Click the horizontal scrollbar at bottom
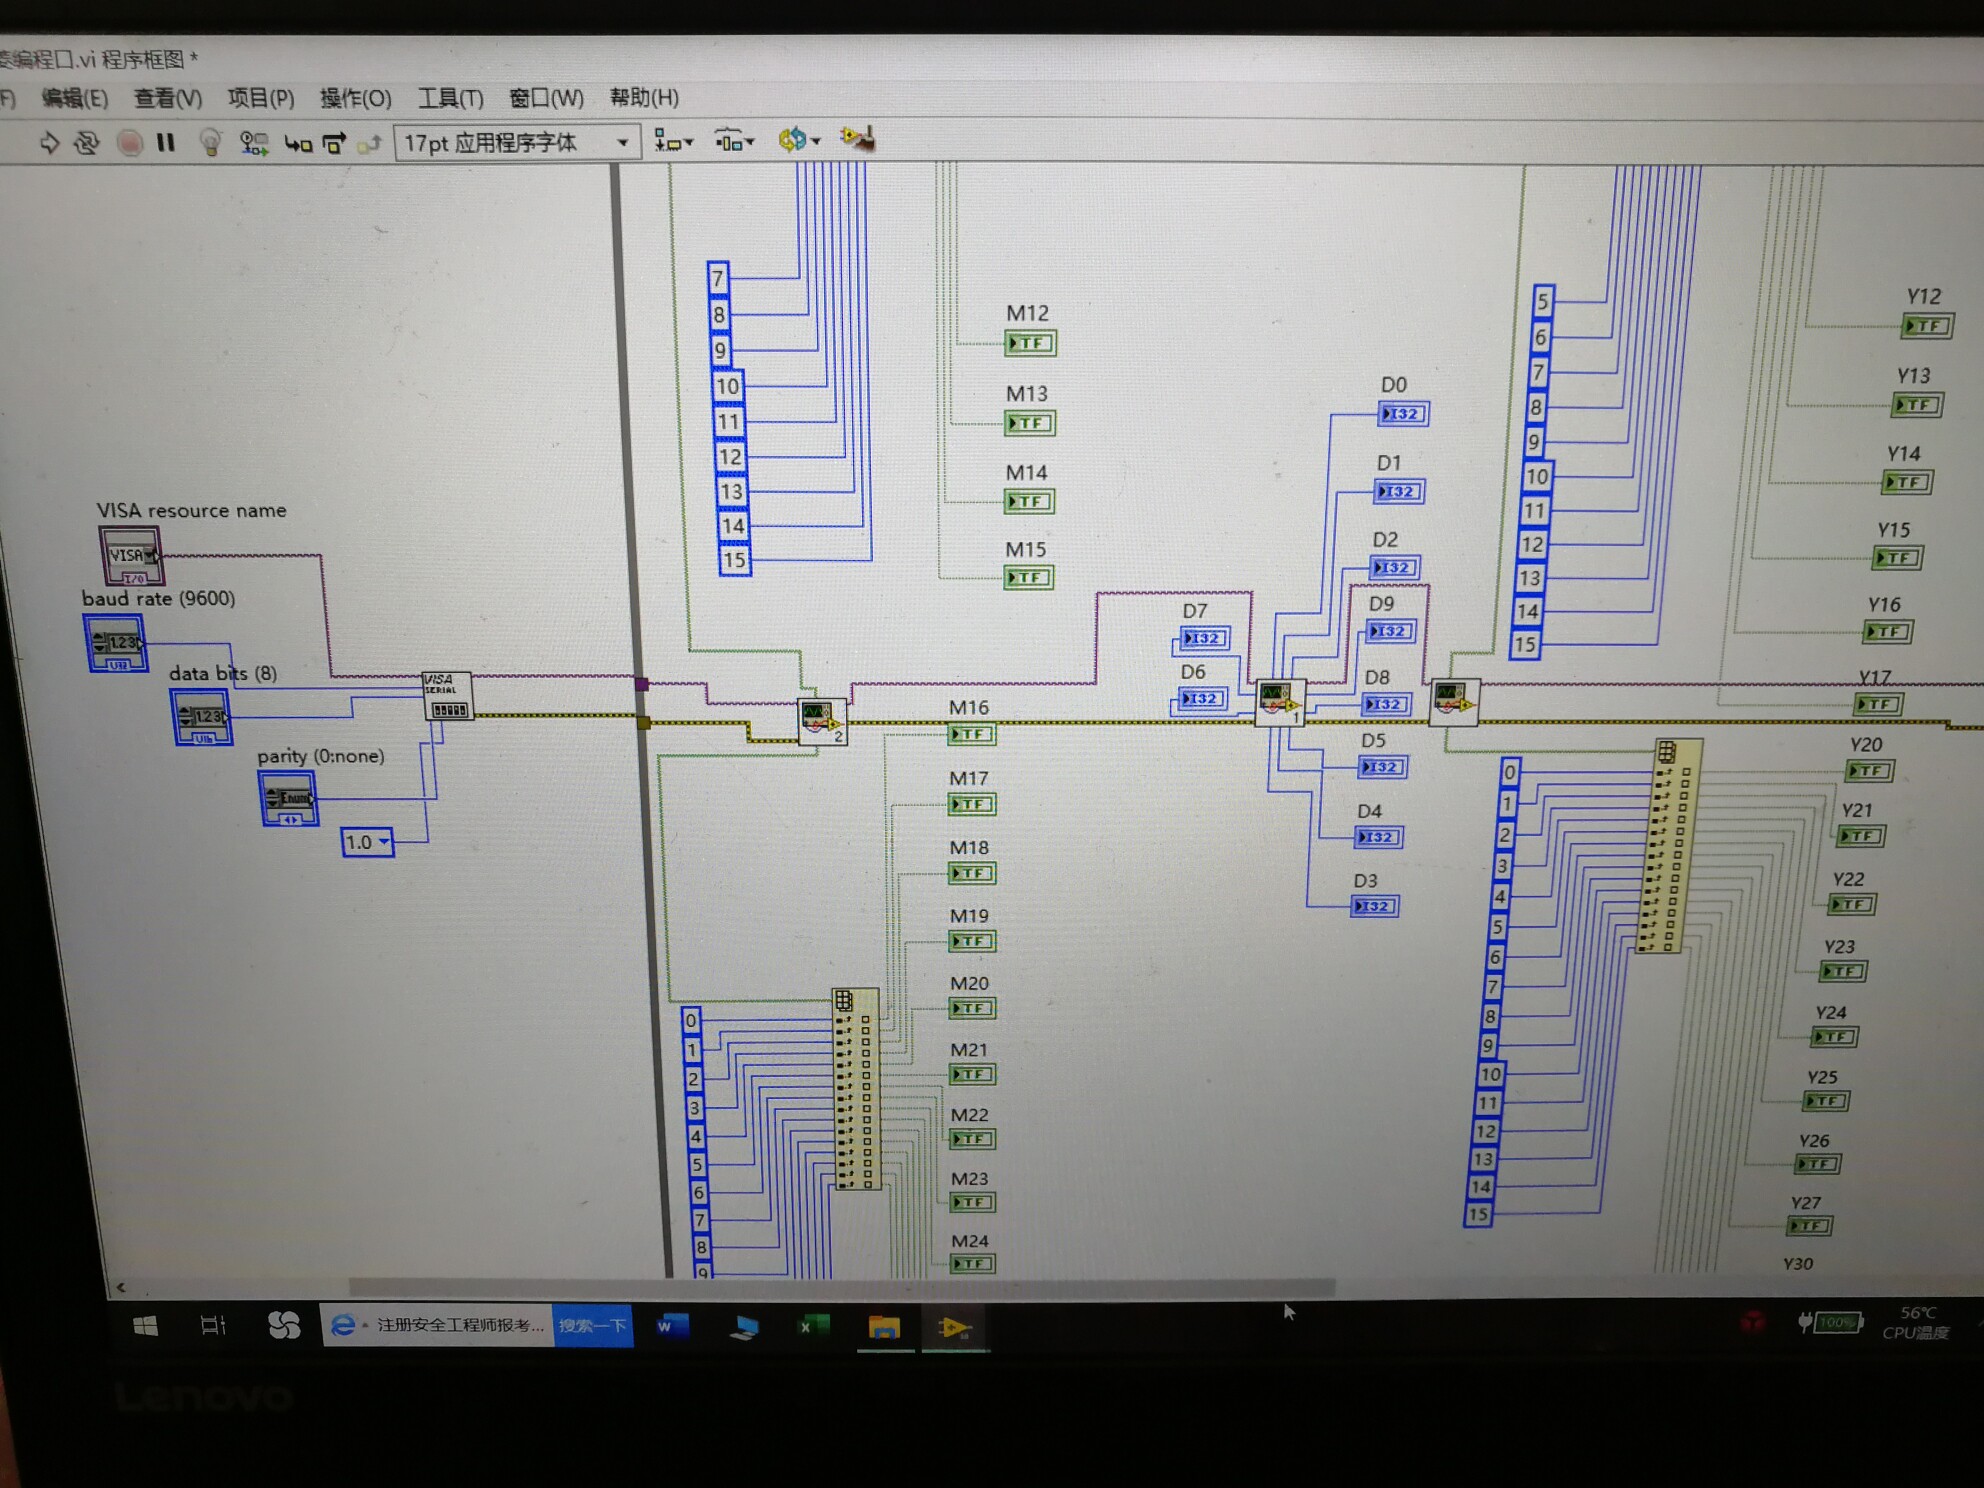Image resolution: width=1984 pixels, height=1488 pixels. coord(840,1286)
